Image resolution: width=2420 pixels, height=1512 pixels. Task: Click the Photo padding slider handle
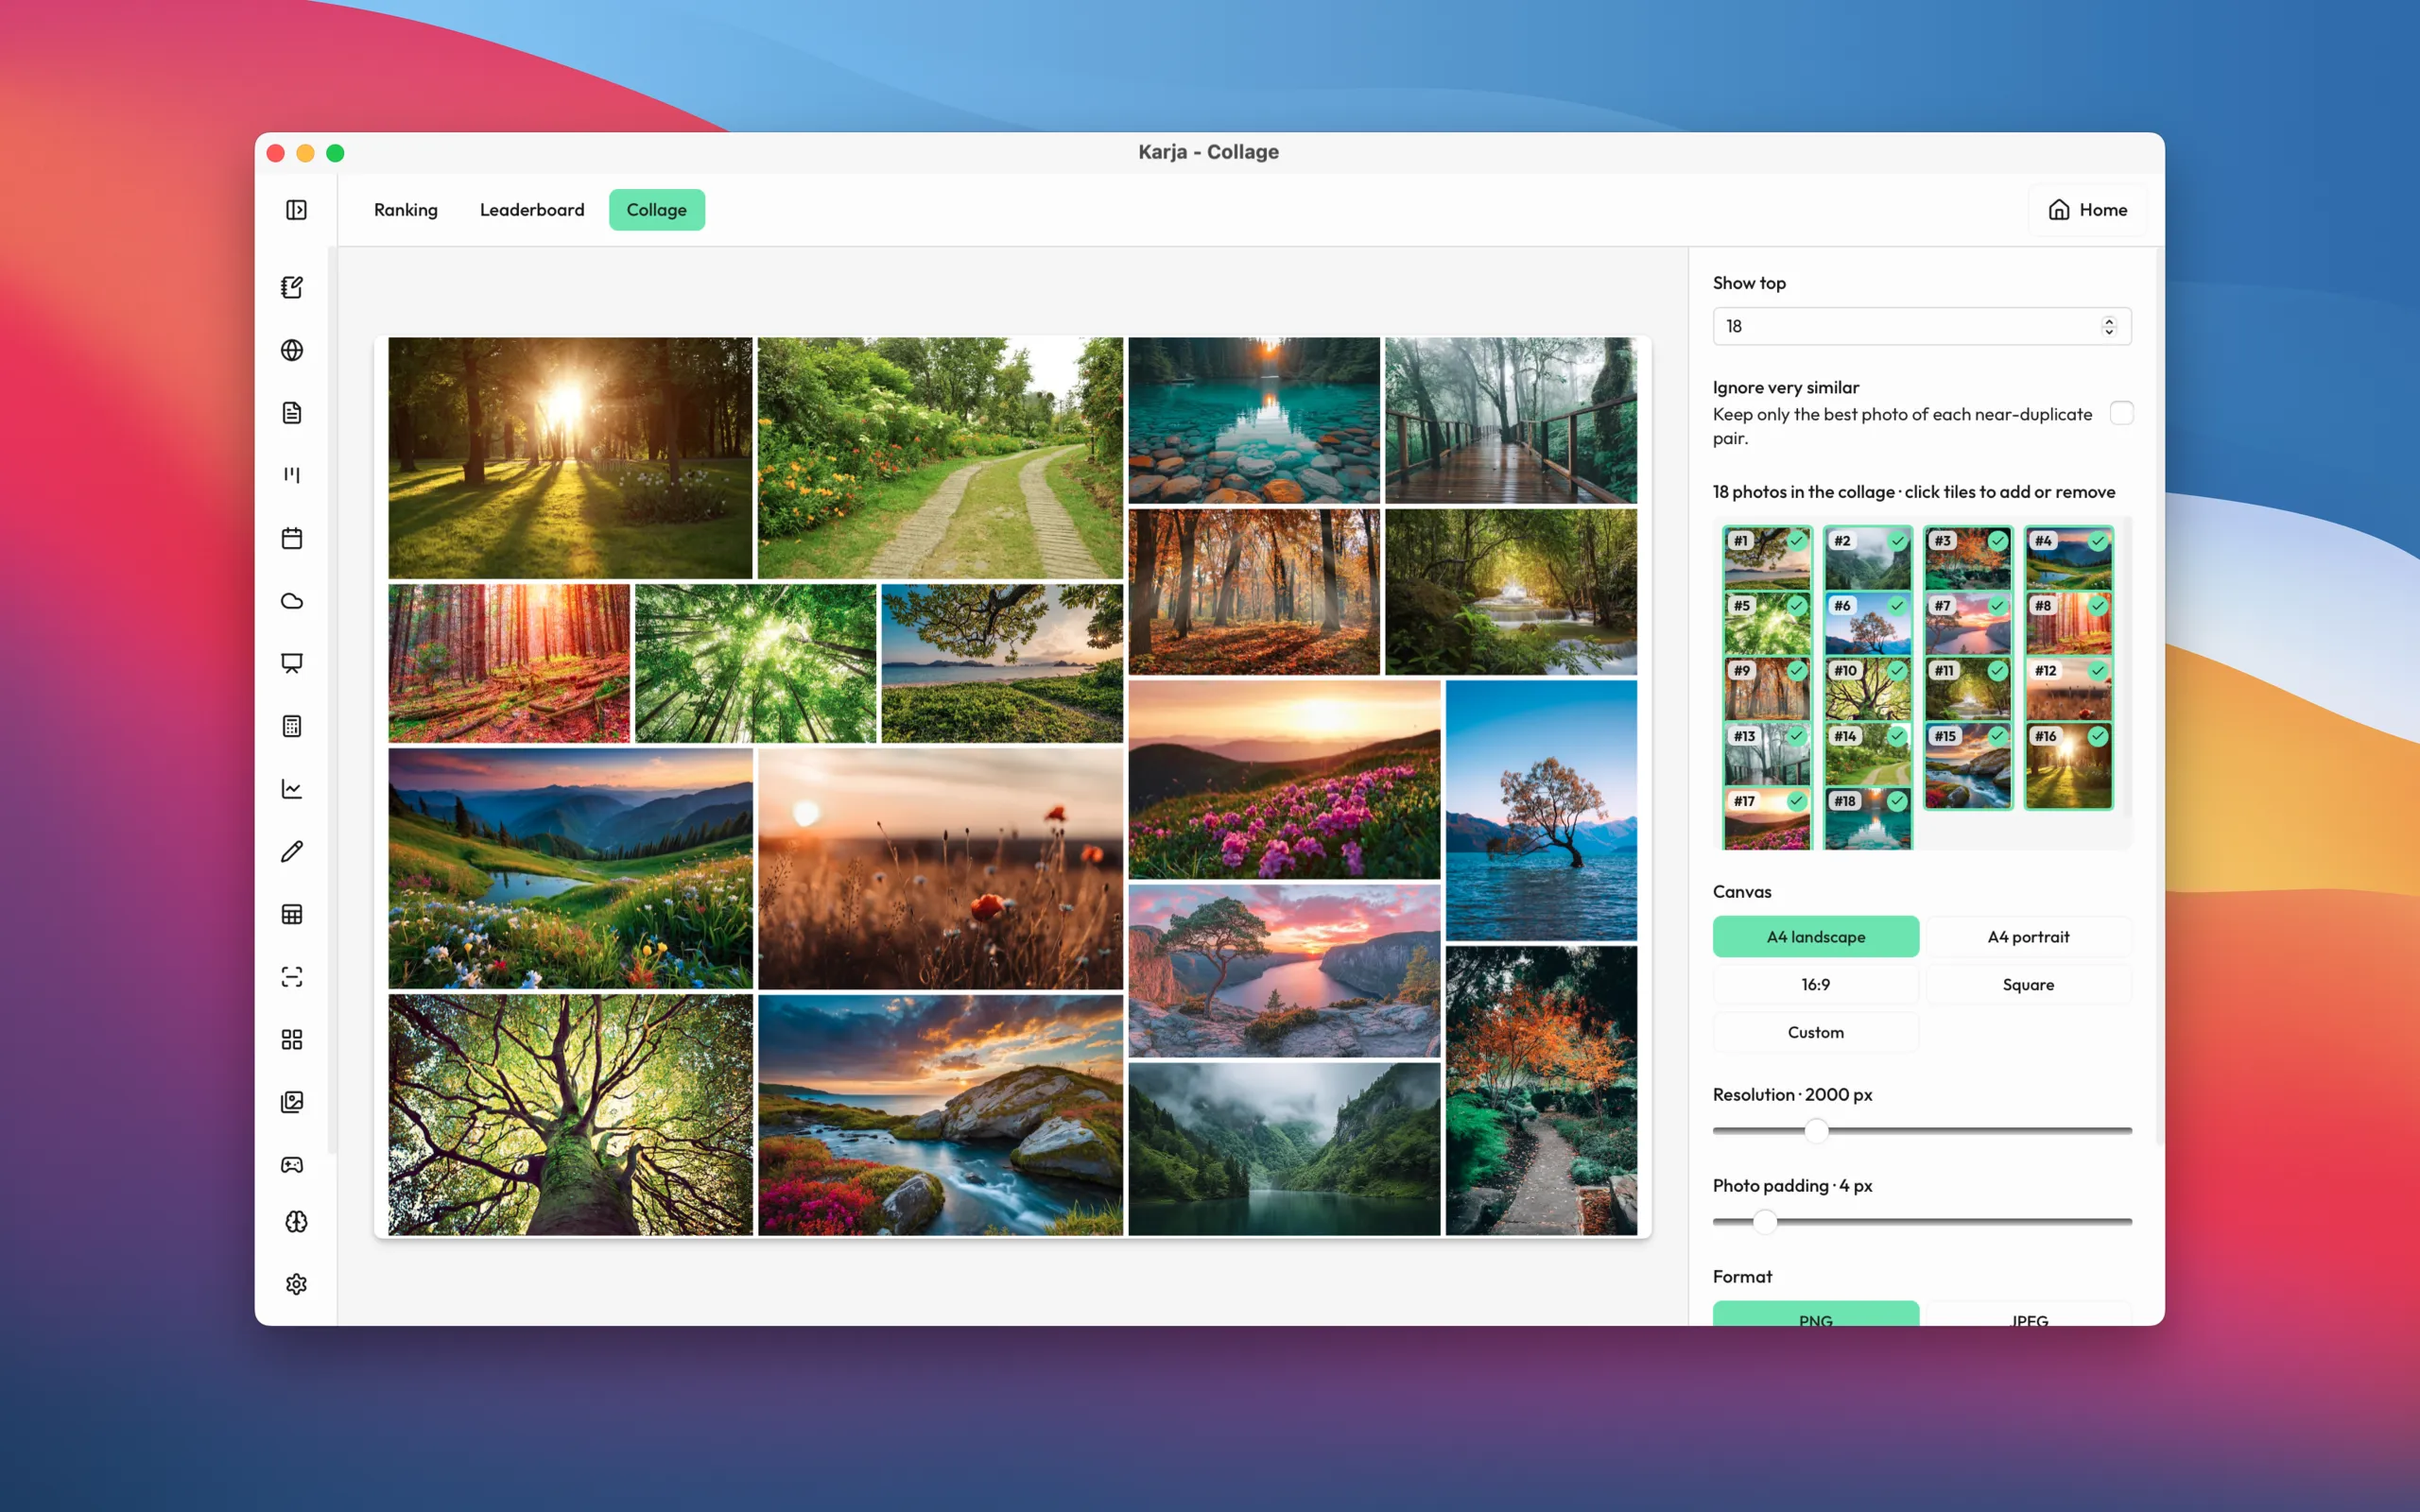1765,1222
